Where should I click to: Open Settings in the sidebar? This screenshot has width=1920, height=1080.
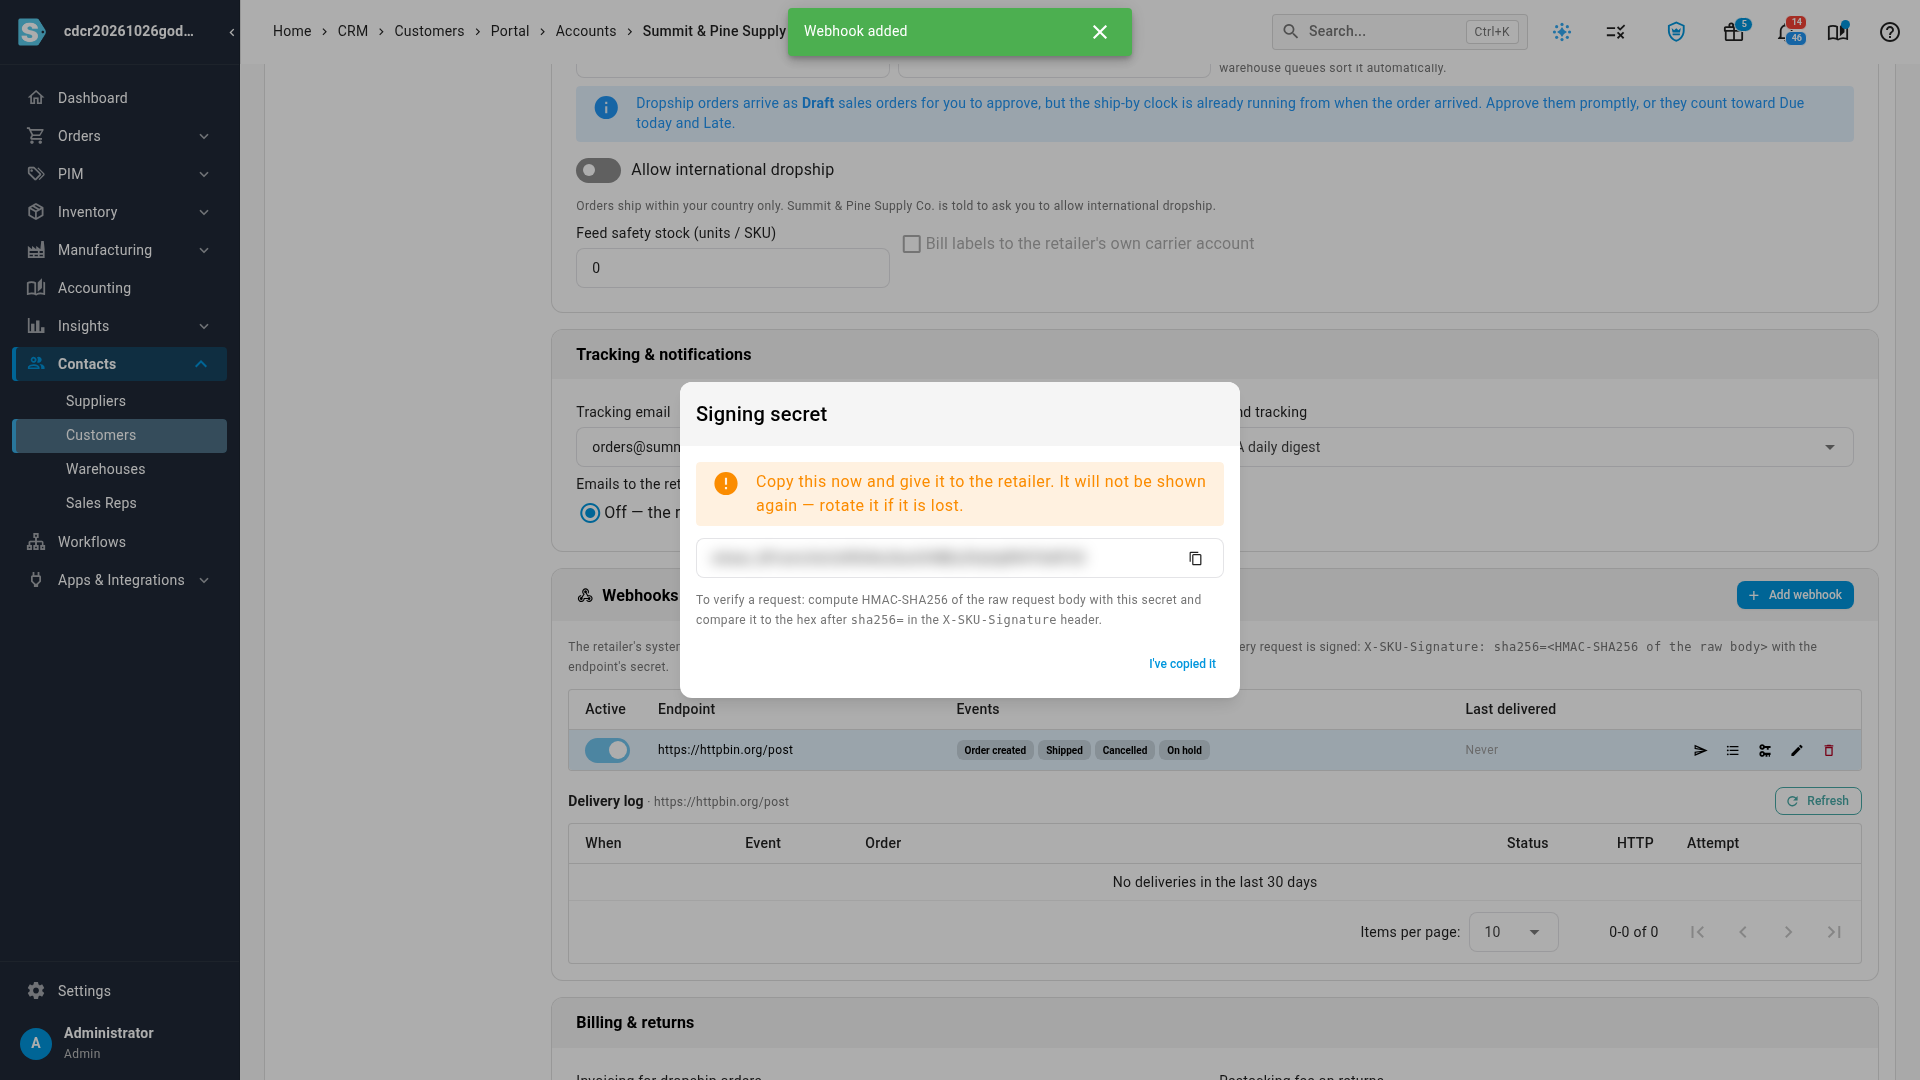pyautogui.click(x=120, y=991)
